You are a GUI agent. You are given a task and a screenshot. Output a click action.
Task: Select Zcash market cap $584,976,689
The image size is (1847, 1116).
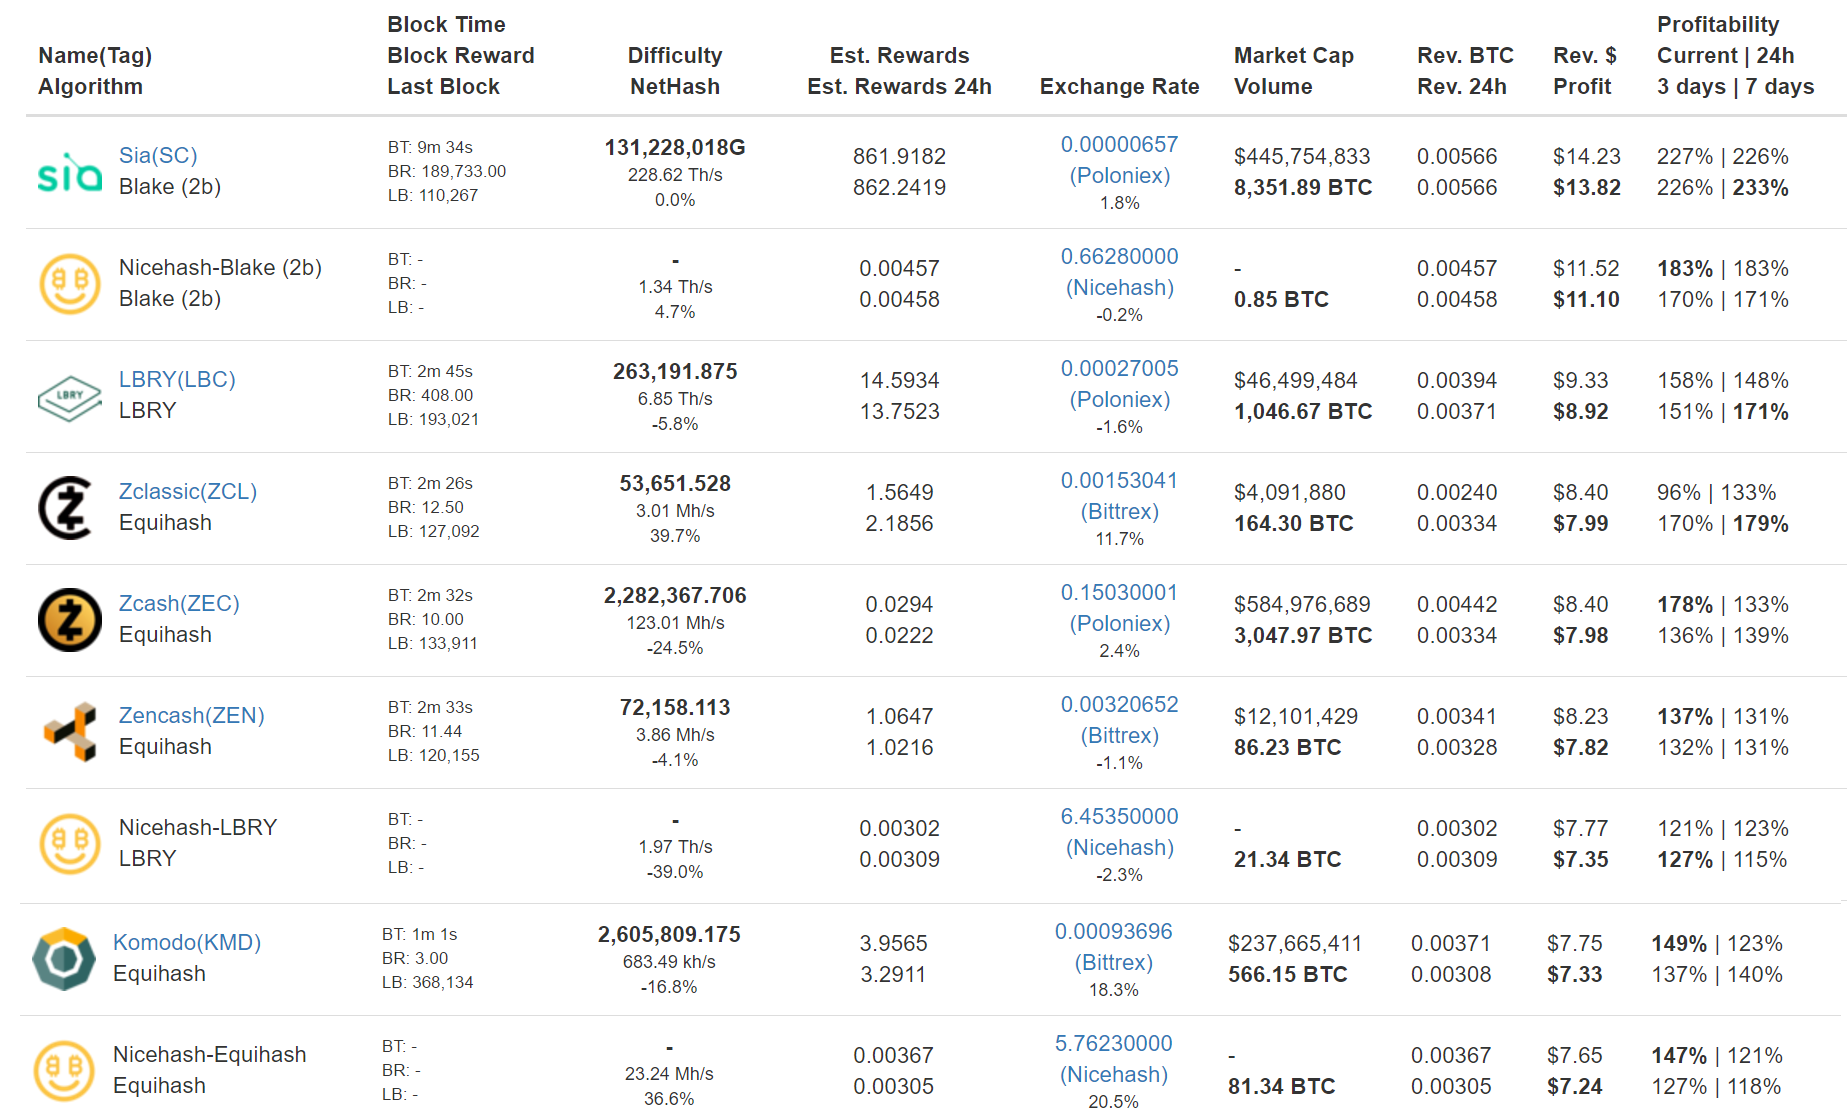pyautogui.click(x=1301, y=605)
